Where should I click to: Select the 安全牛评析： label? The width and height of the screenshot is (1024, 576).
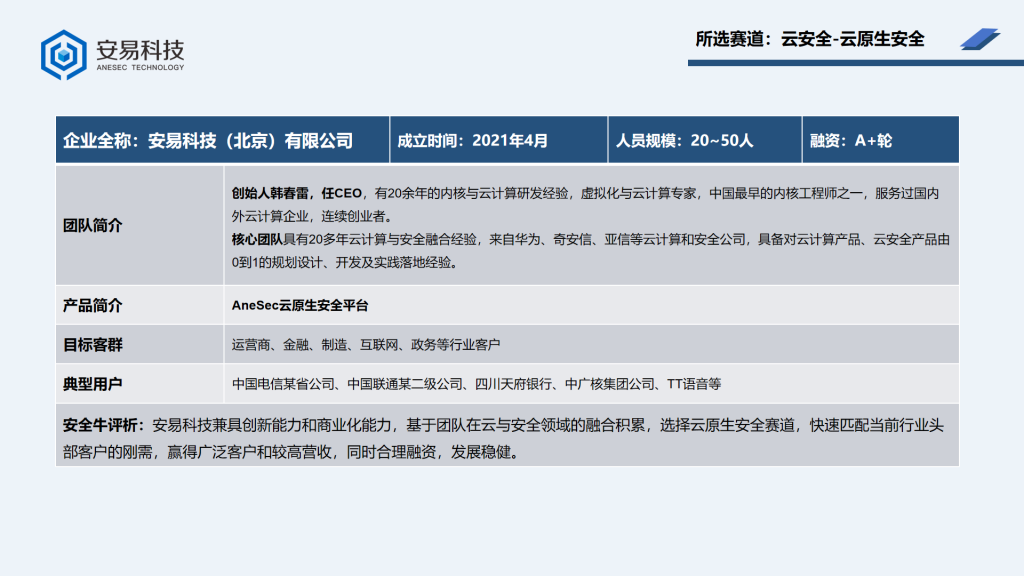pos(104,426)
